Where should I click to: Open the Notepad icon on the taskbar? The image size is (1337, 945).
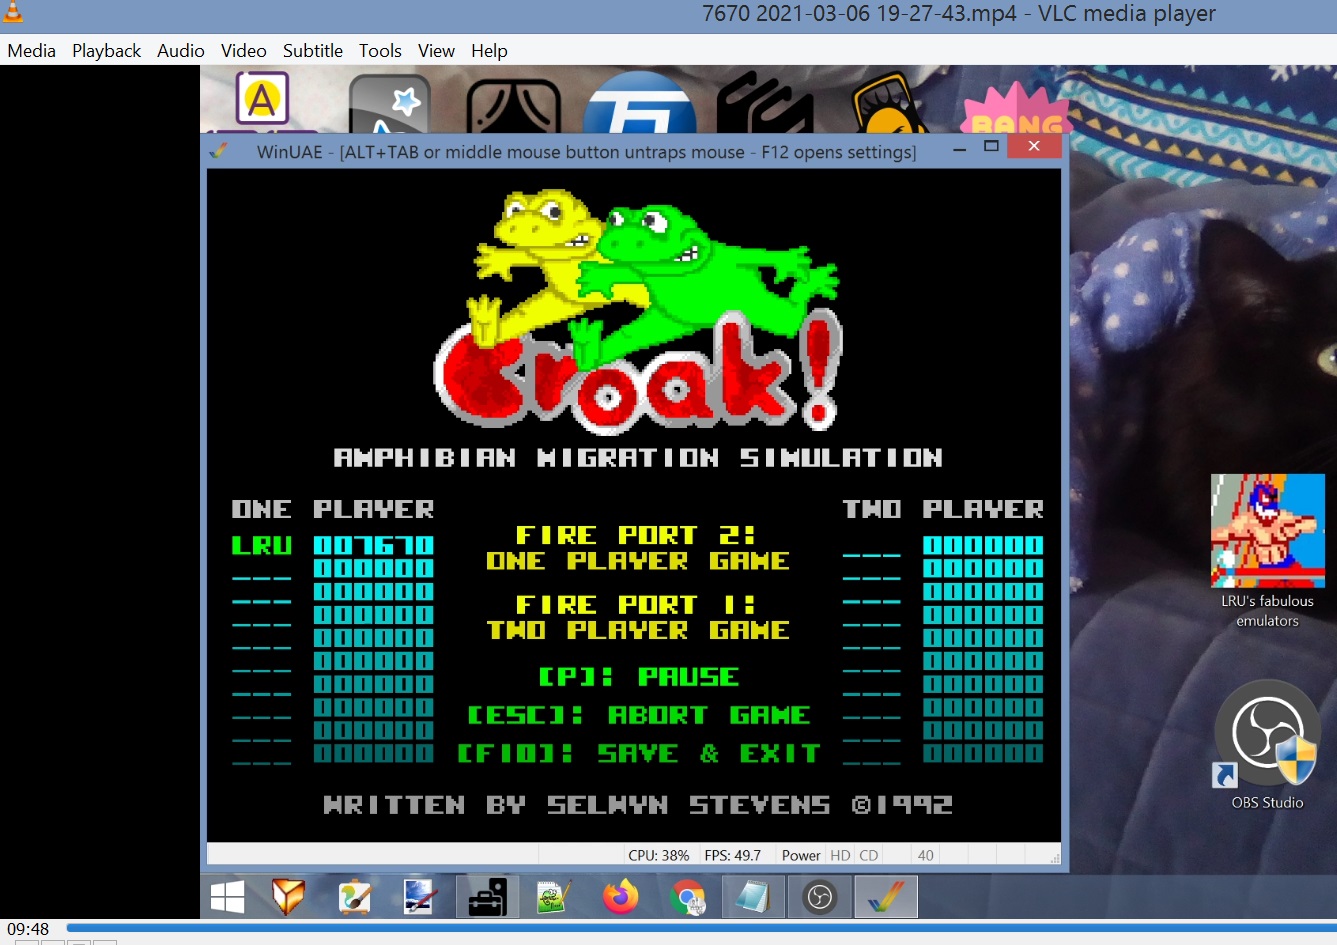pos(752,897)
